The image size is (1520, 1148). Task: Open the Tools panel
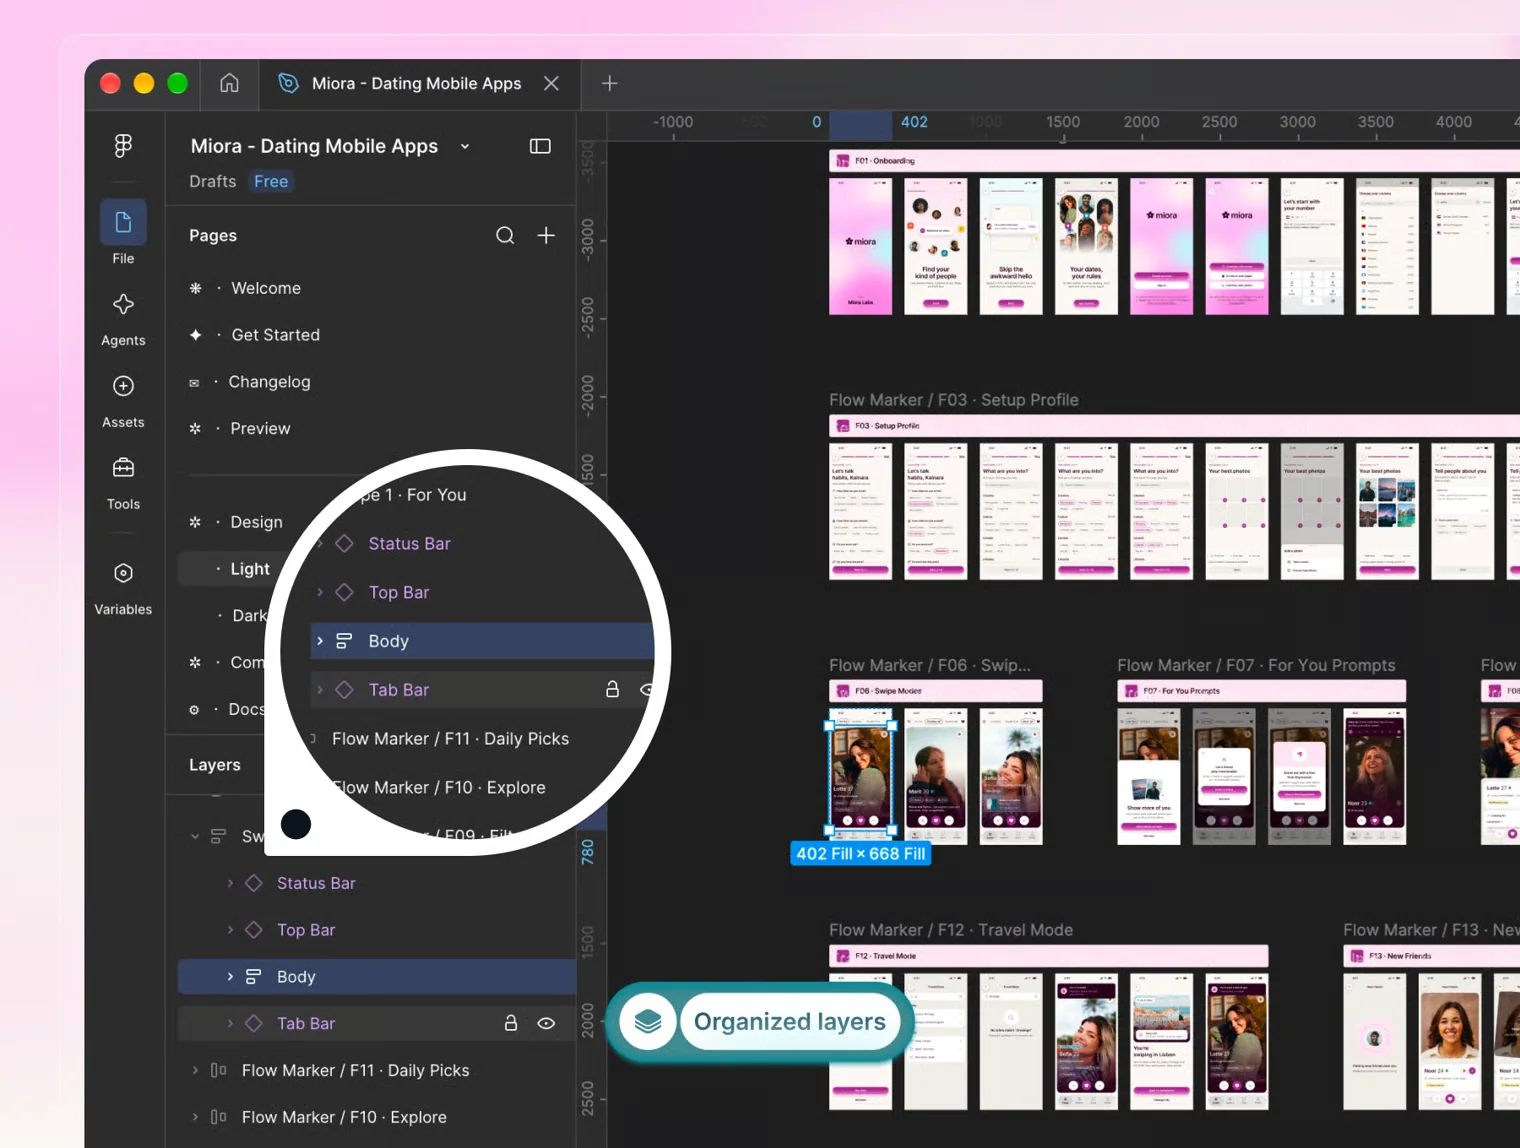[123, 483]
